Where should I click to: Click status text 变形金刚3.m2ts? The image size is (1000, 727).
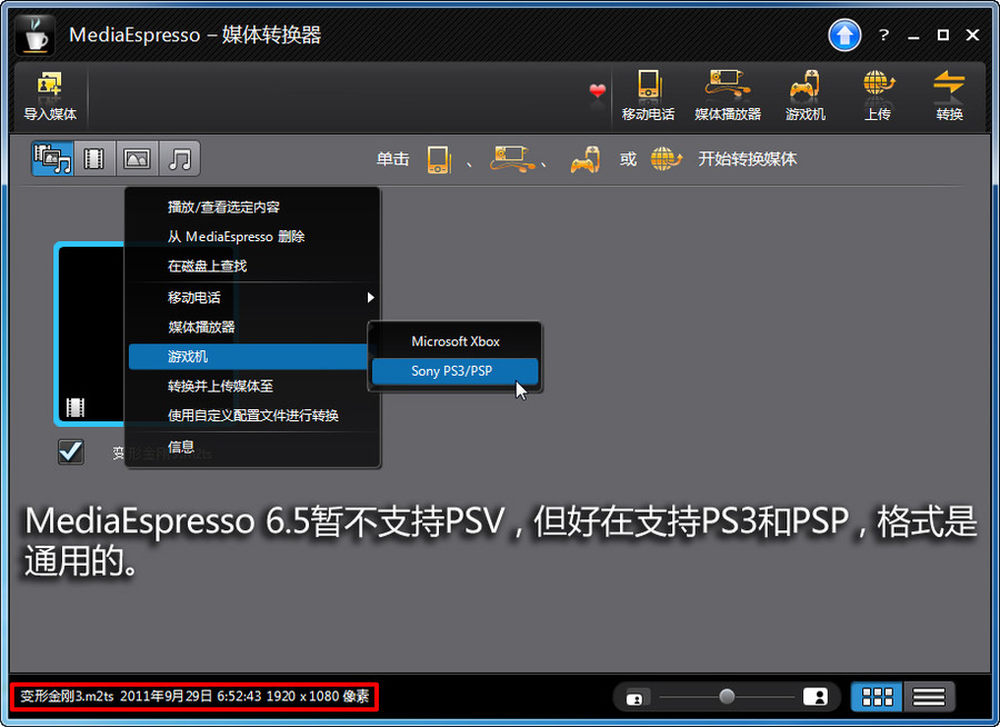click(67, 696)
